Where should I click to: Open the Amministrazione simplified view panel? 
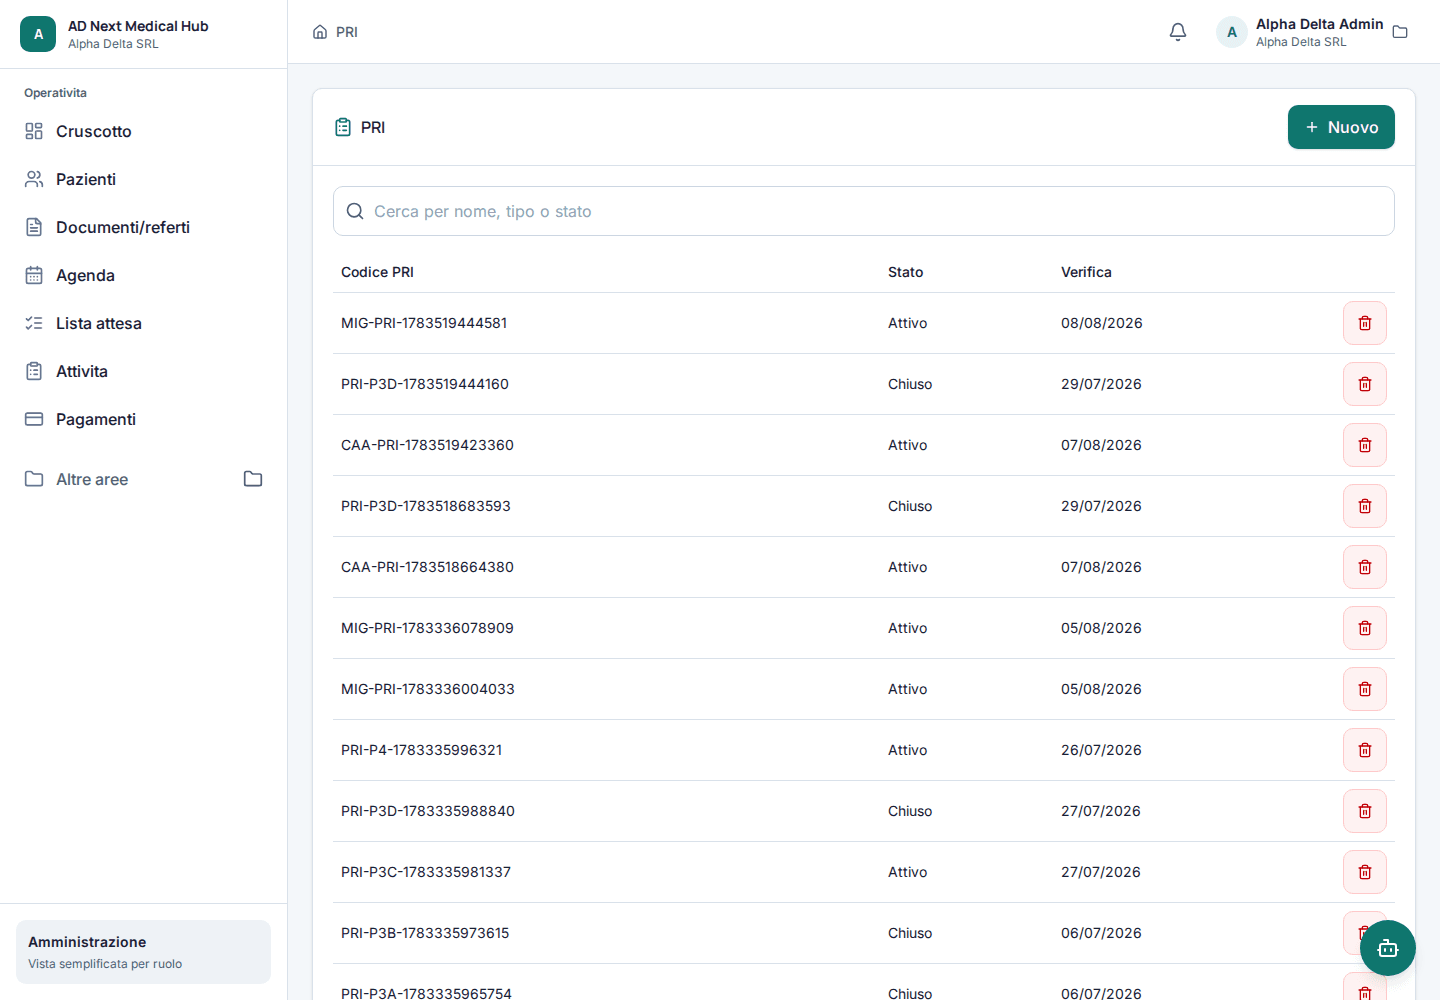[x=143, y=952]
